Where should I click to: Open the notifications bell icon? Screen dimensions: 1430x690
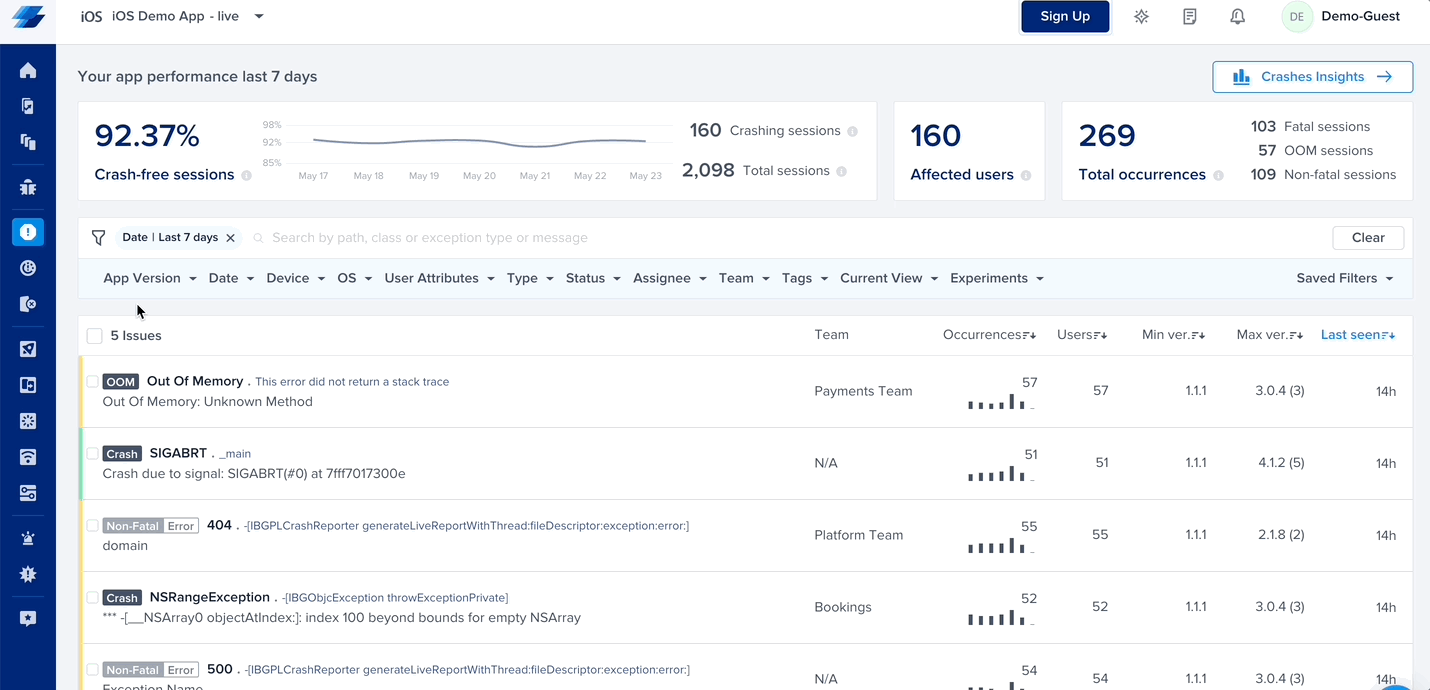coord(1237,17)
